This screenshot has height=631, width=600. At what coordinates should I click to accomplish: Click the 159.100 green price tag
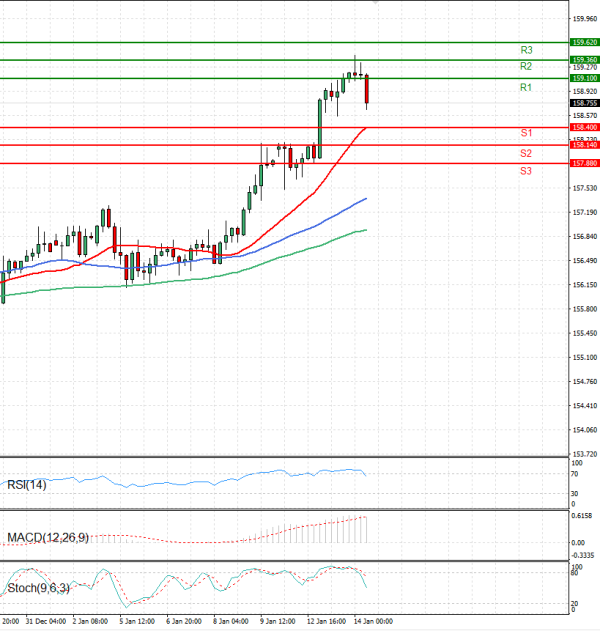click(583, 78)
